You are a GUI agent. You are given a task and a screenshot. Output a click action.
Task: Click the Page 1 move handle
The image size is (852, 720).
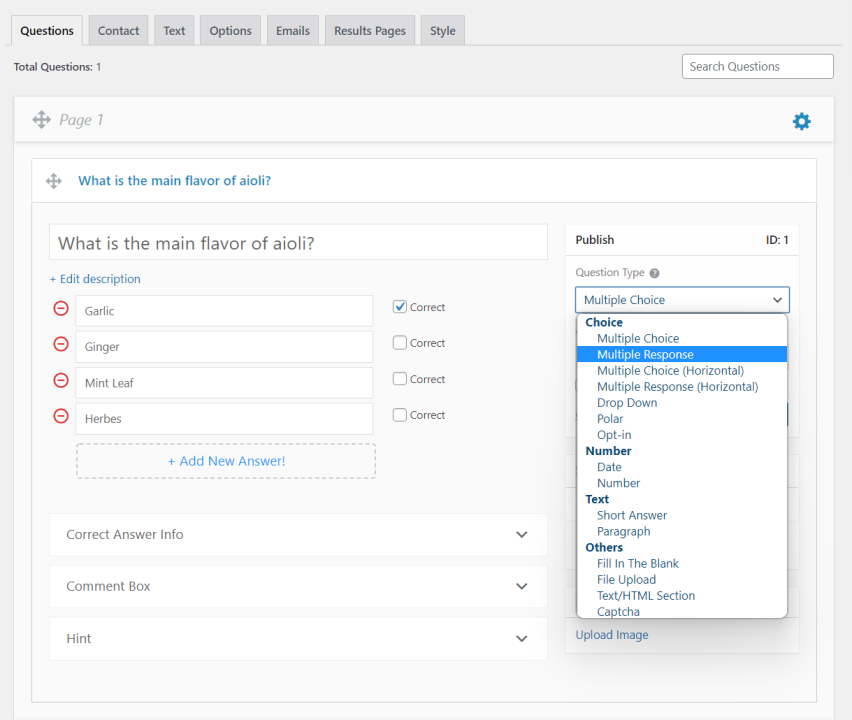[x=41, y=119]
